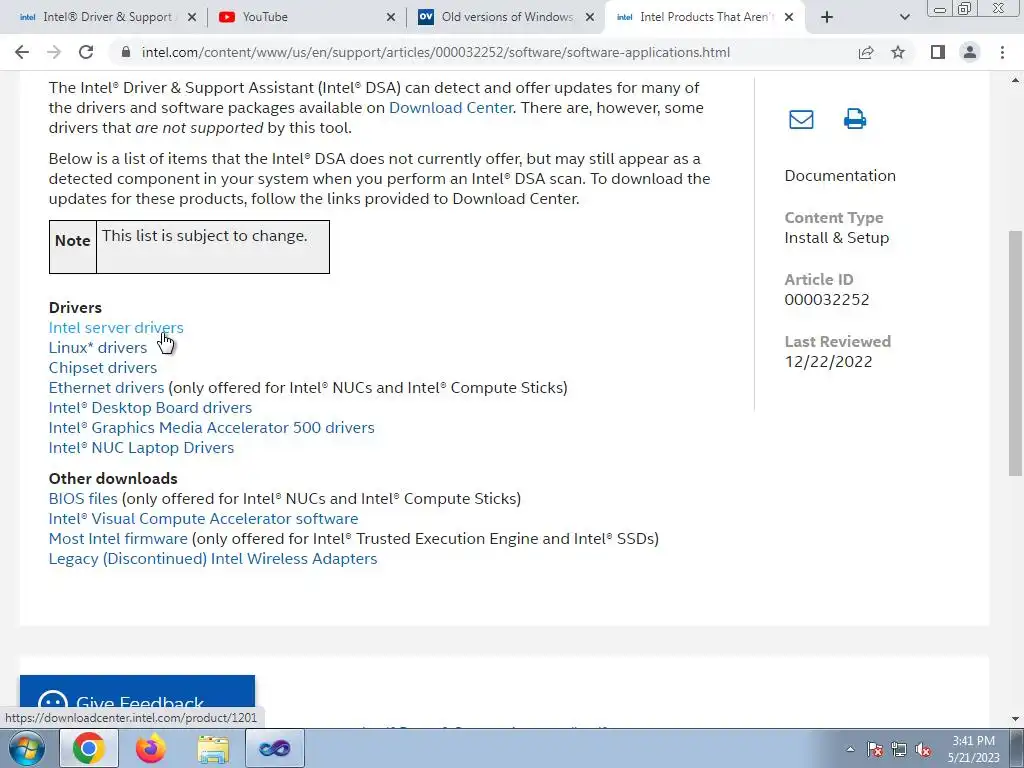Open the Download Center link
This screenshot has height=768, width=1024.
coord(451,108)
